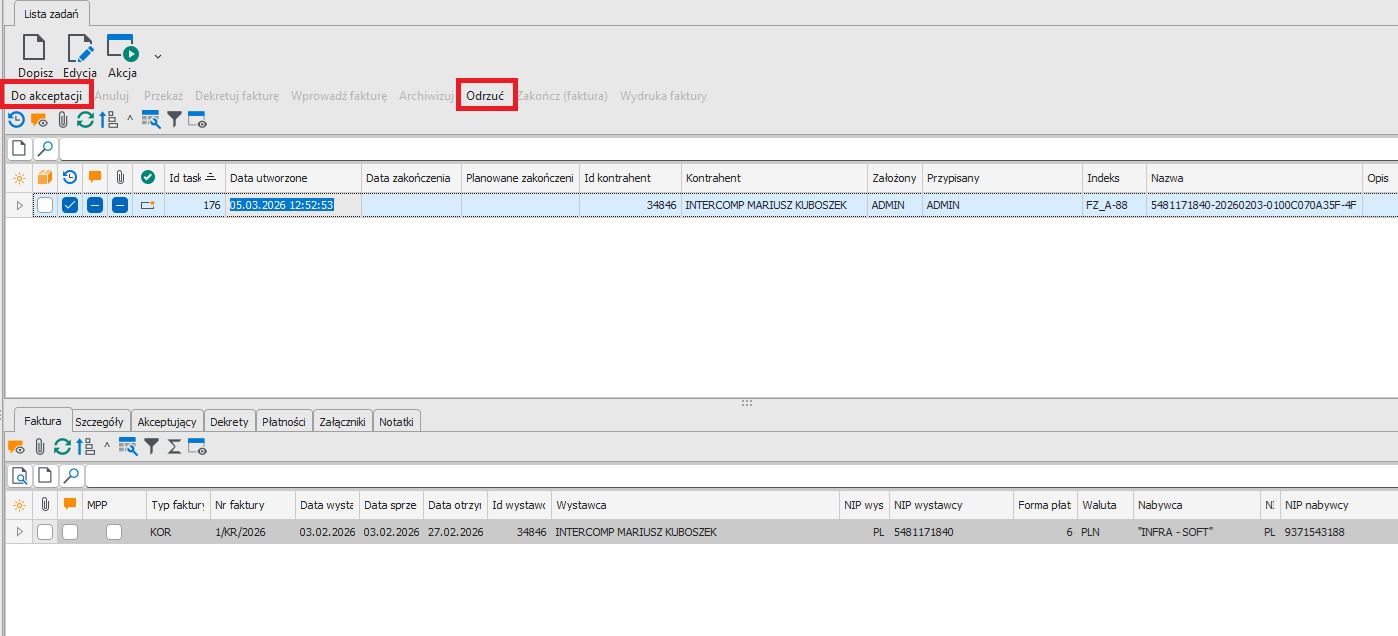Expand the task row 176 arrow
This screenshot has width=1398, height=636.
coord(19,205)
